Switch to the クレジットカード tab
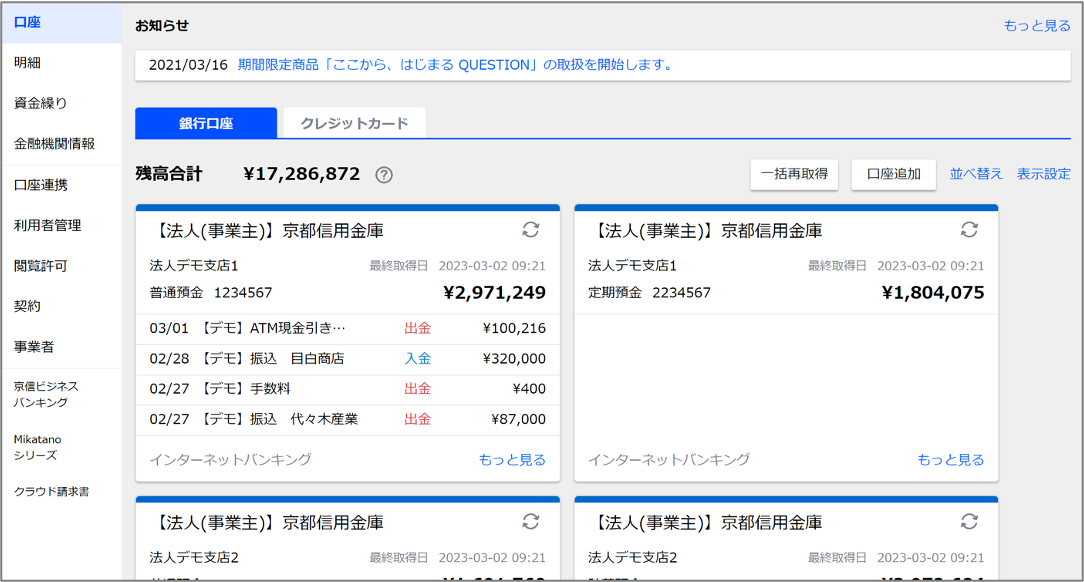The height and width of the screenshot is (582, 1084). click(354, 123)
